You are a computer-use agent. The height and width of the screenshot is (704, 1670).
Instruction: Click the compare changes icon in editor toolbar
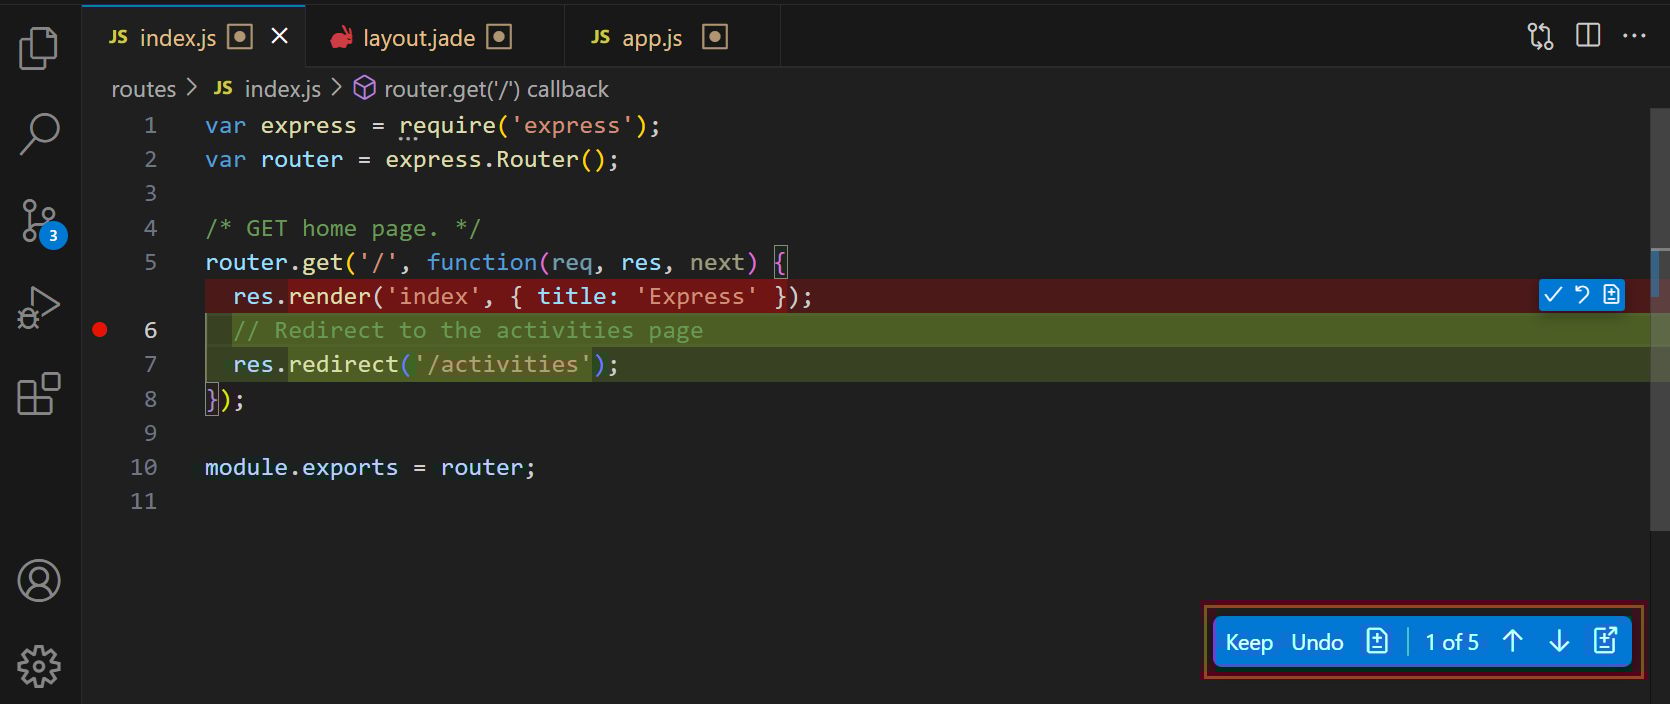click(1540, 36)
